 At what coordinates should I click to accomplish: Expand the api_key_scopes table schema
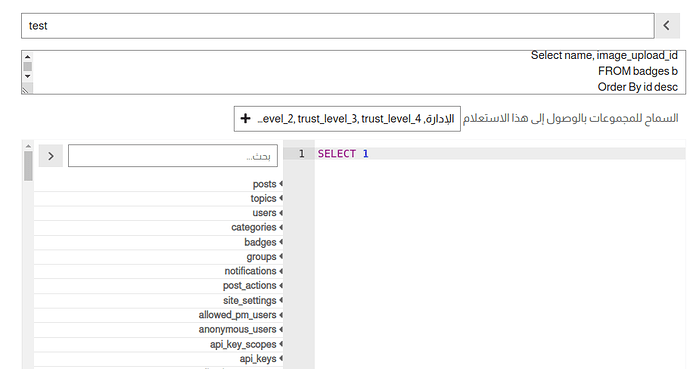click(158, 344)
